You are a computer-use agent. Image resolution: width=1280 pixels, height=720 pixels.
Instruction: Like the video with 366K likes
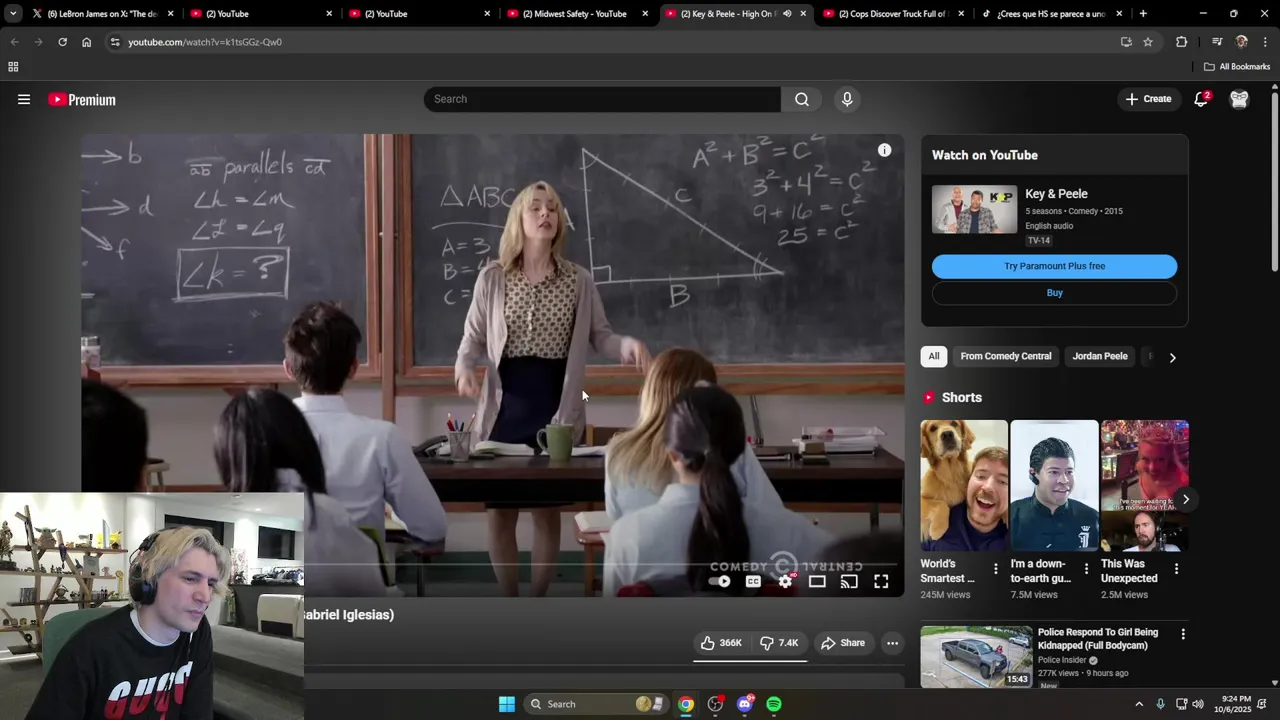721,643
